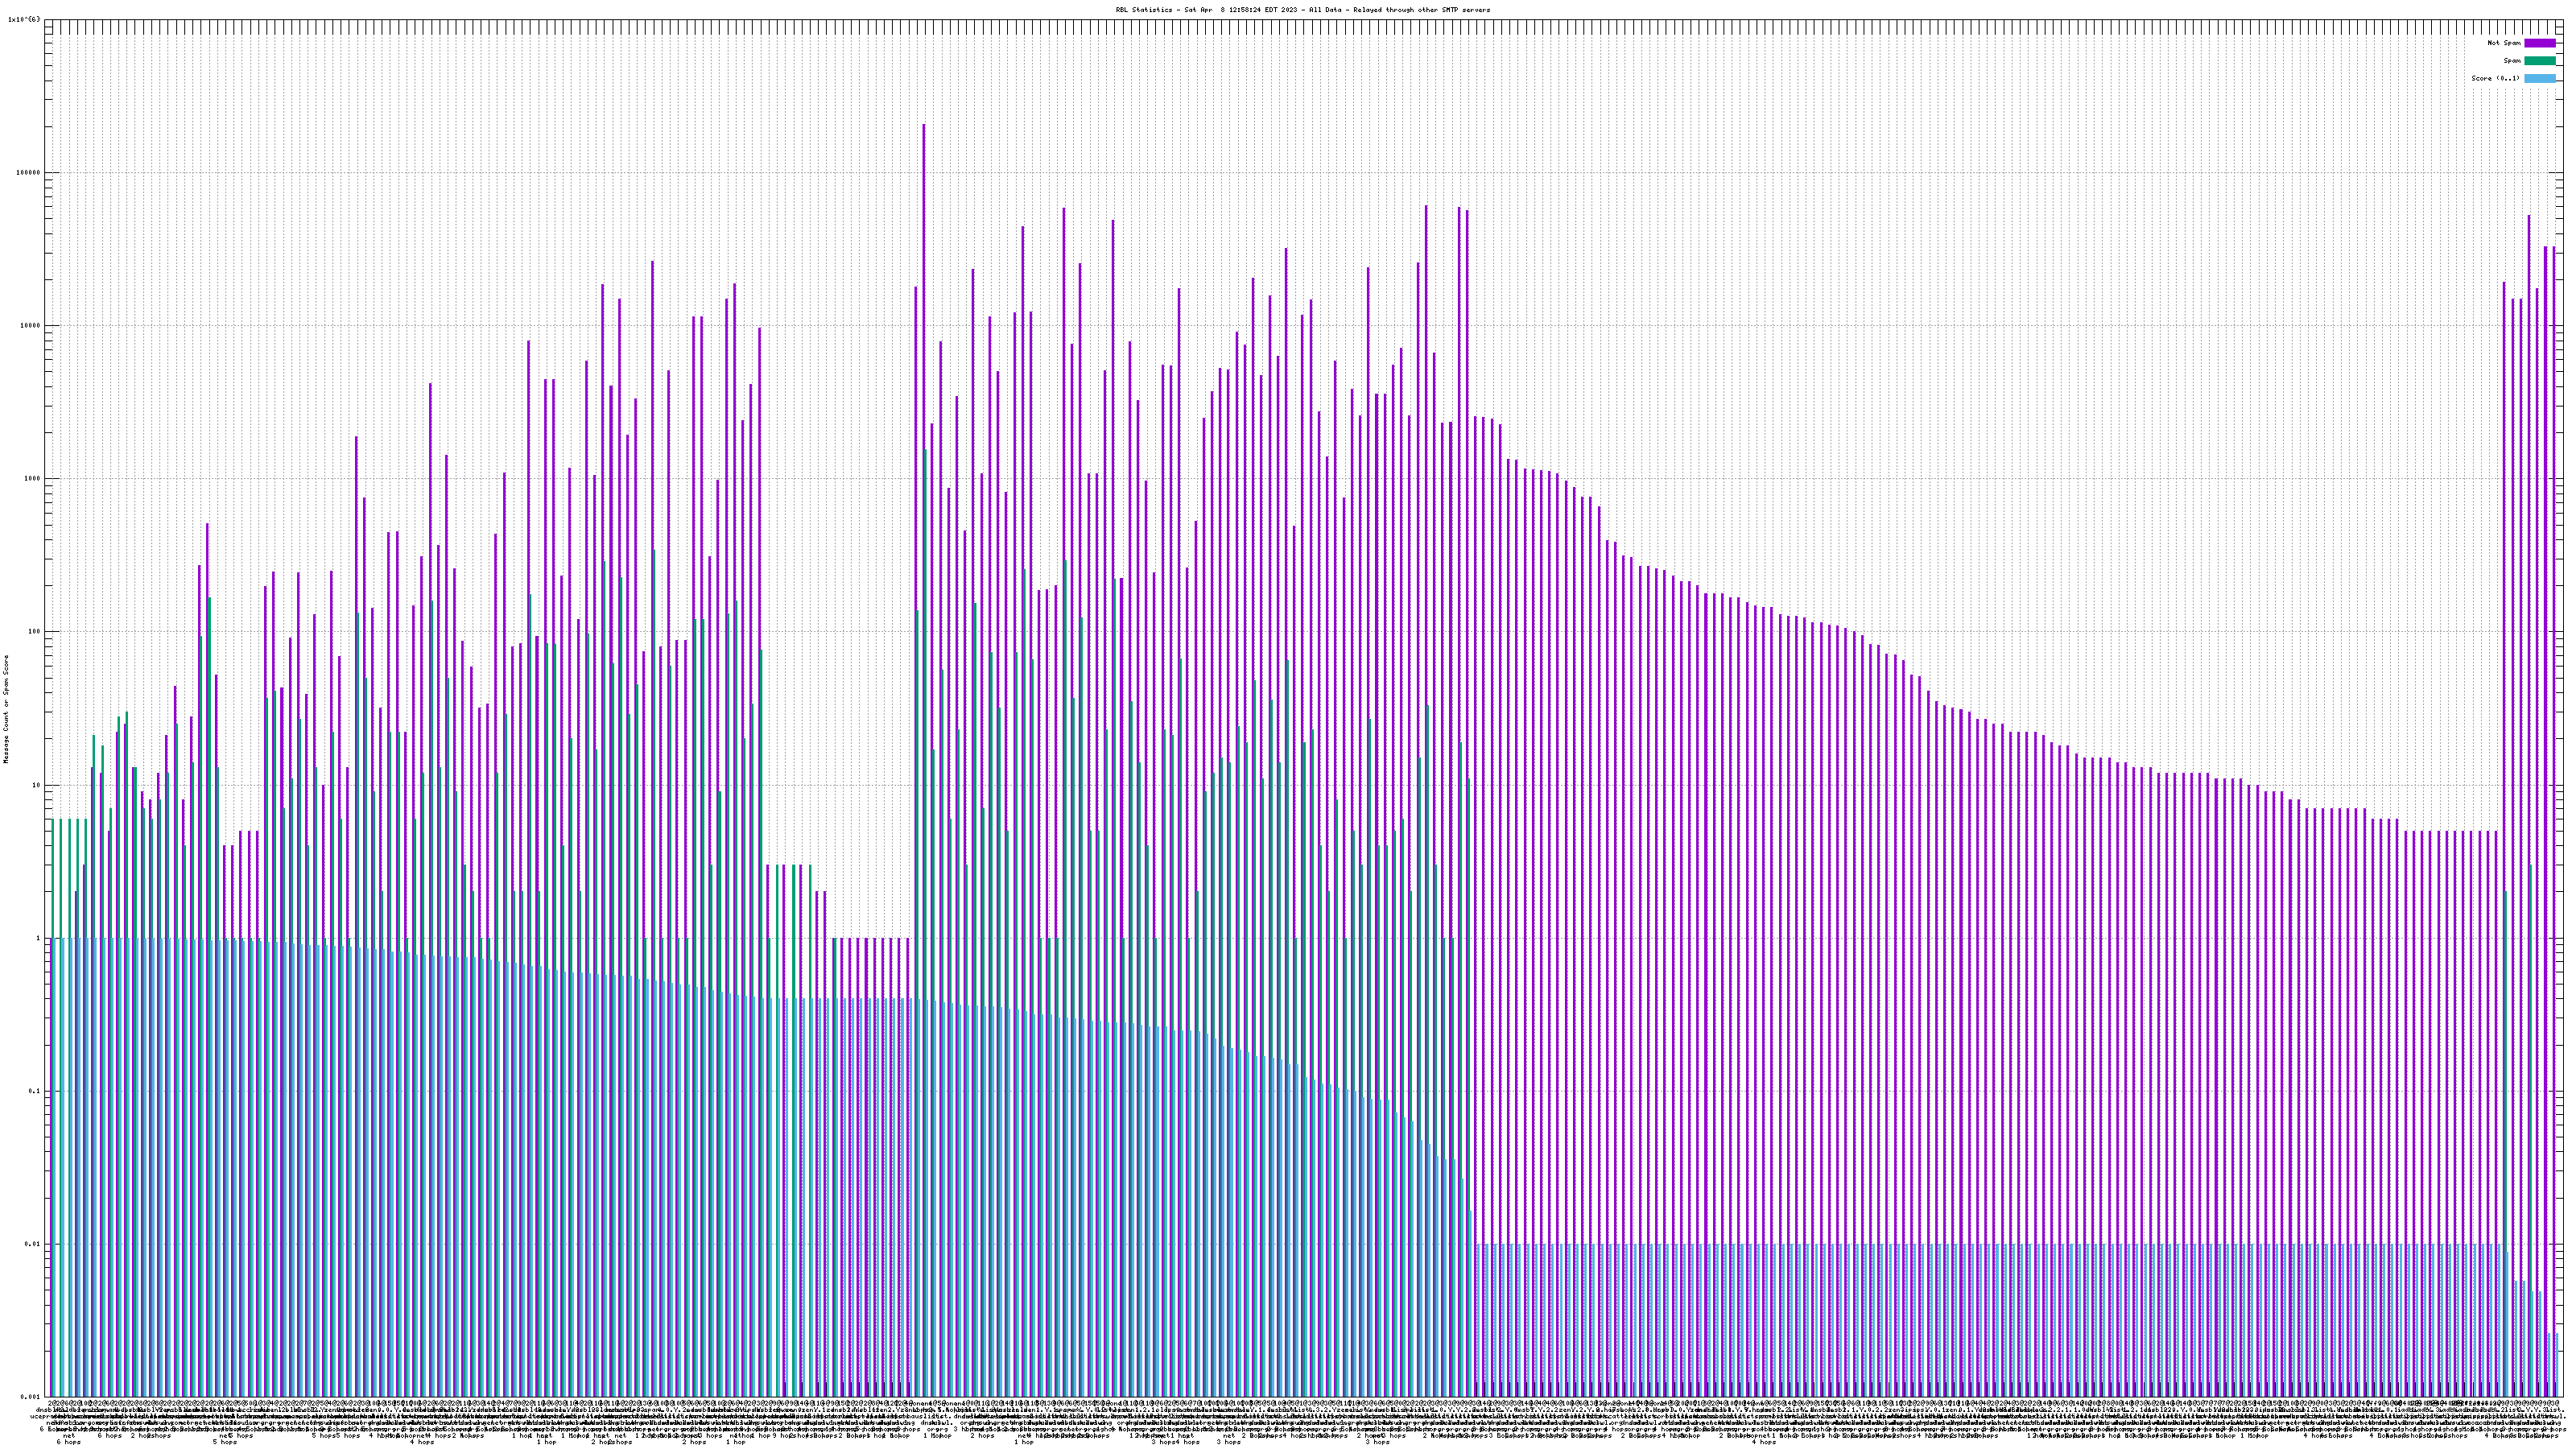
Task: Select the 'Spam' legend label text
Action: pyautogui.click(x=2512, y=61)
